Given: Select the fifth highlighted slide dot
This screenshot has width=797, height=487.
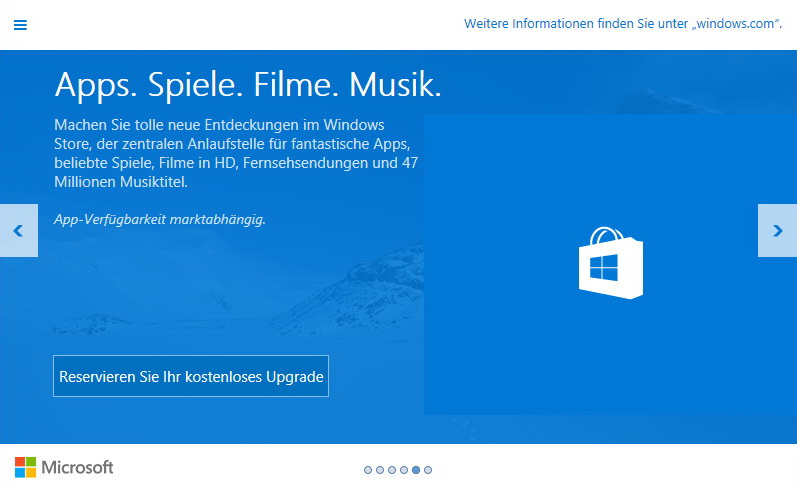Looking at the screenshot, I should (x=416, y=470).
